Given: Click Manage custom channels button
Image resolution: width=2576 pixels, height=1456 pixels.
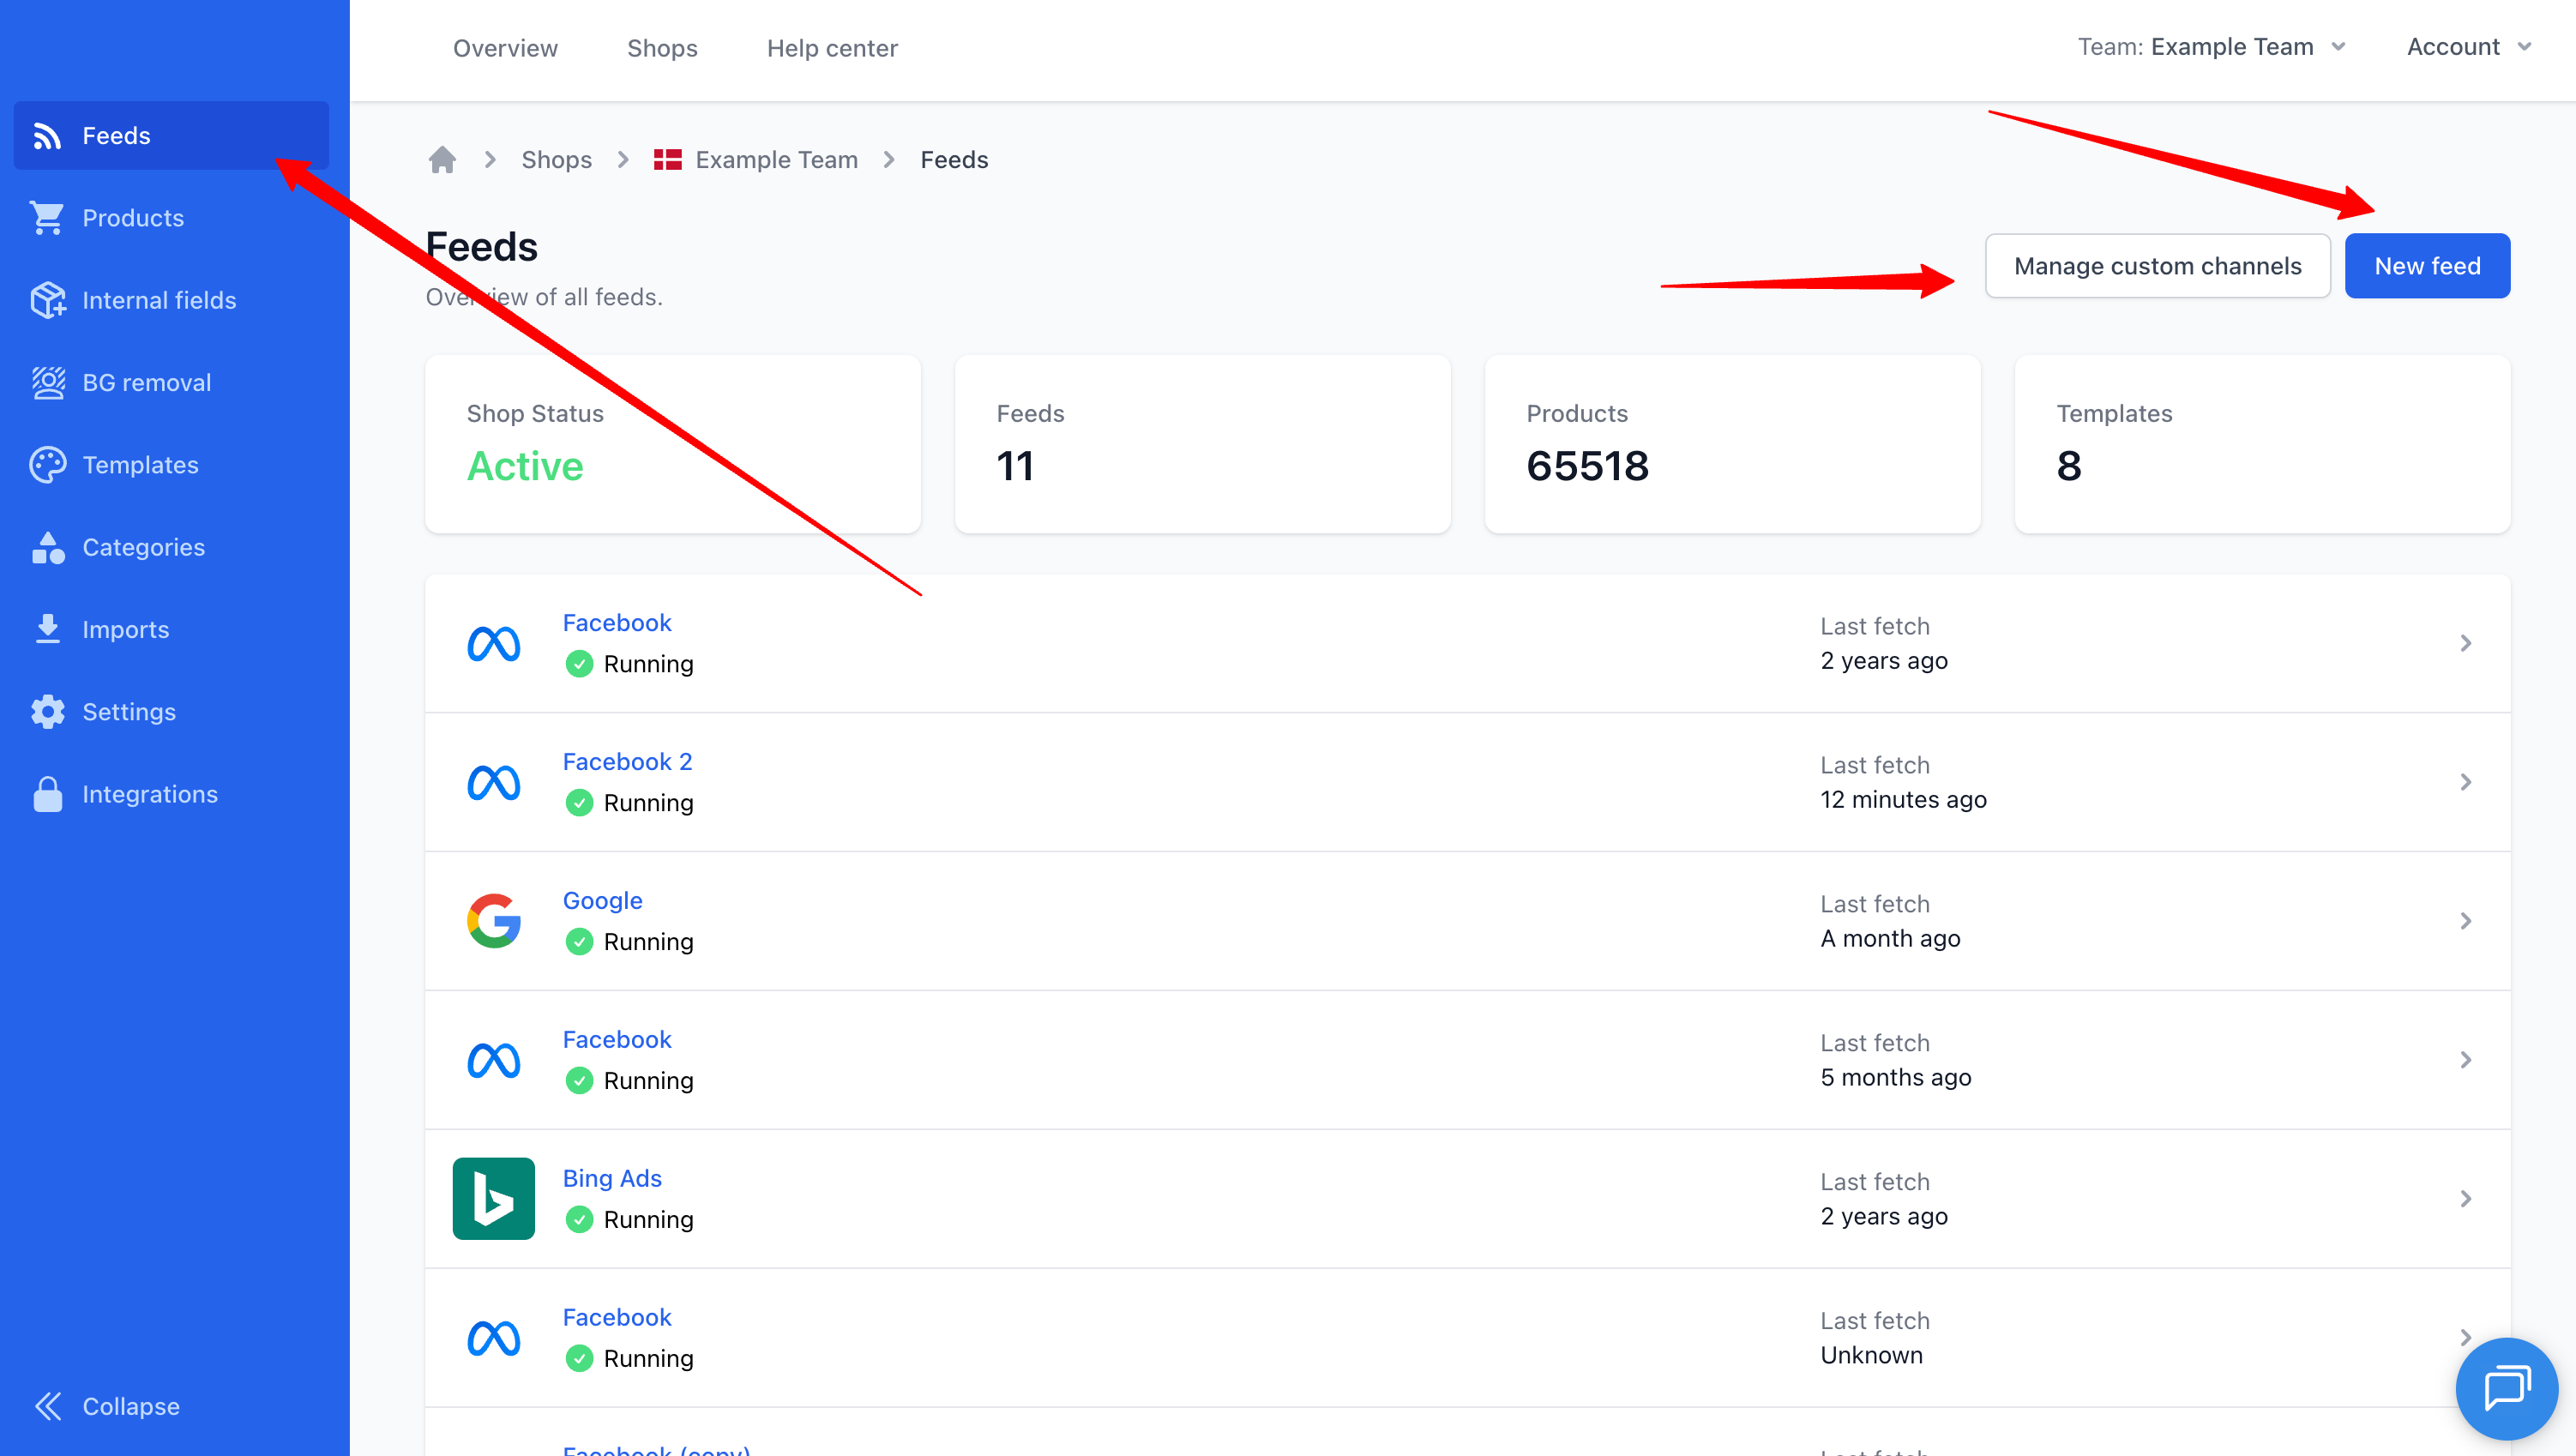Looking at the screenshot, I should coord(2157,266).
